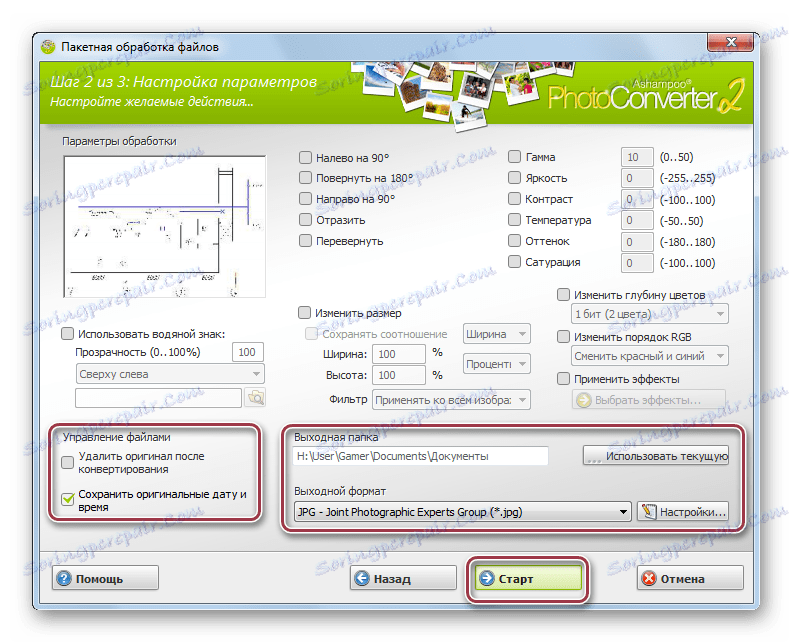
Task: Click the "Высота:" height input field
Action: (399, 375)
